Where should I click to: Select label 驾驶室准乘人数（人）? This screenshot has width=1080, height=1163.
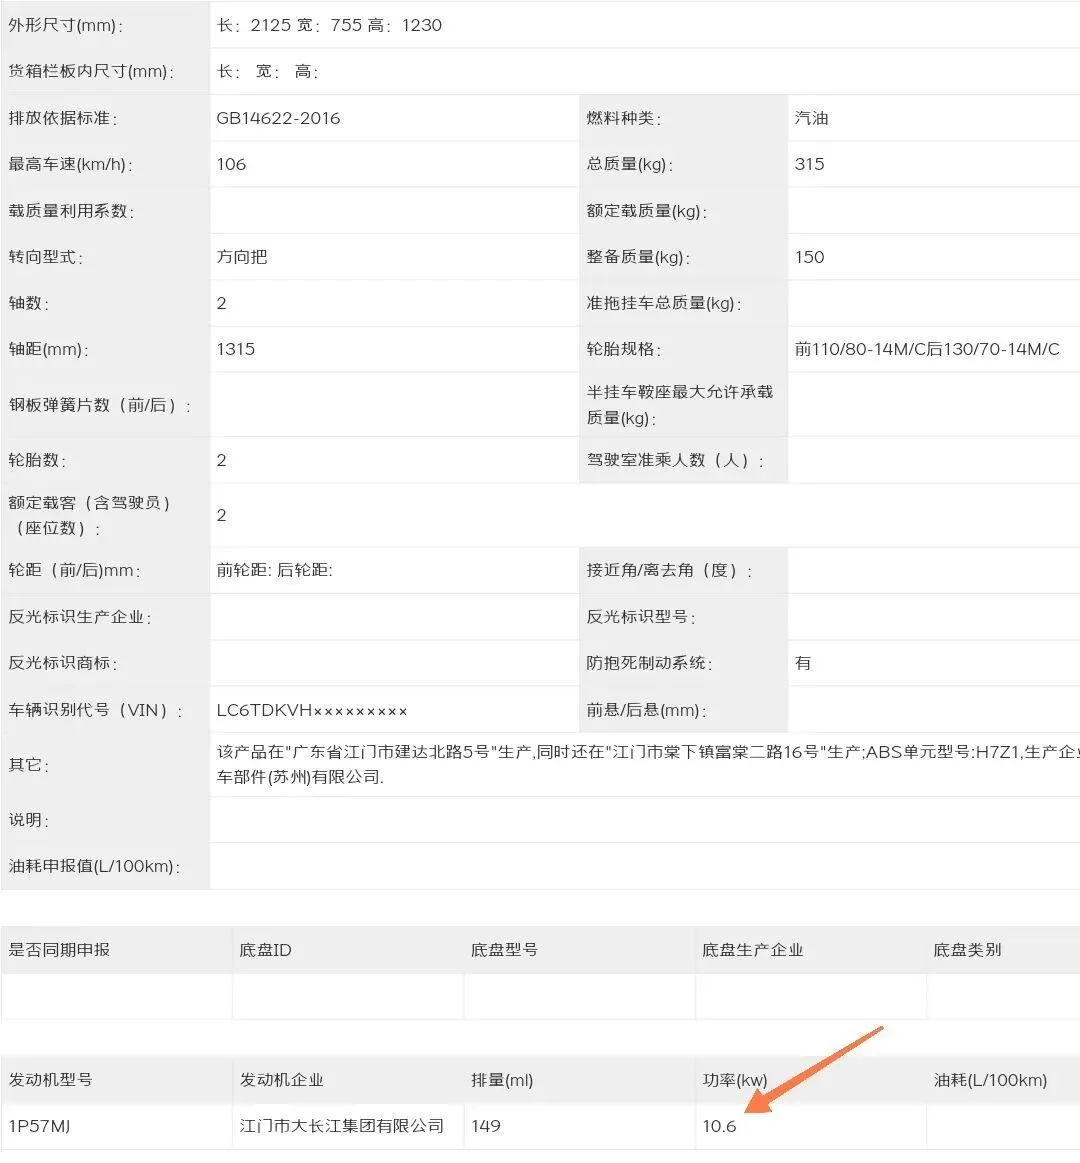pyautogui.click(x=675, y=461)
